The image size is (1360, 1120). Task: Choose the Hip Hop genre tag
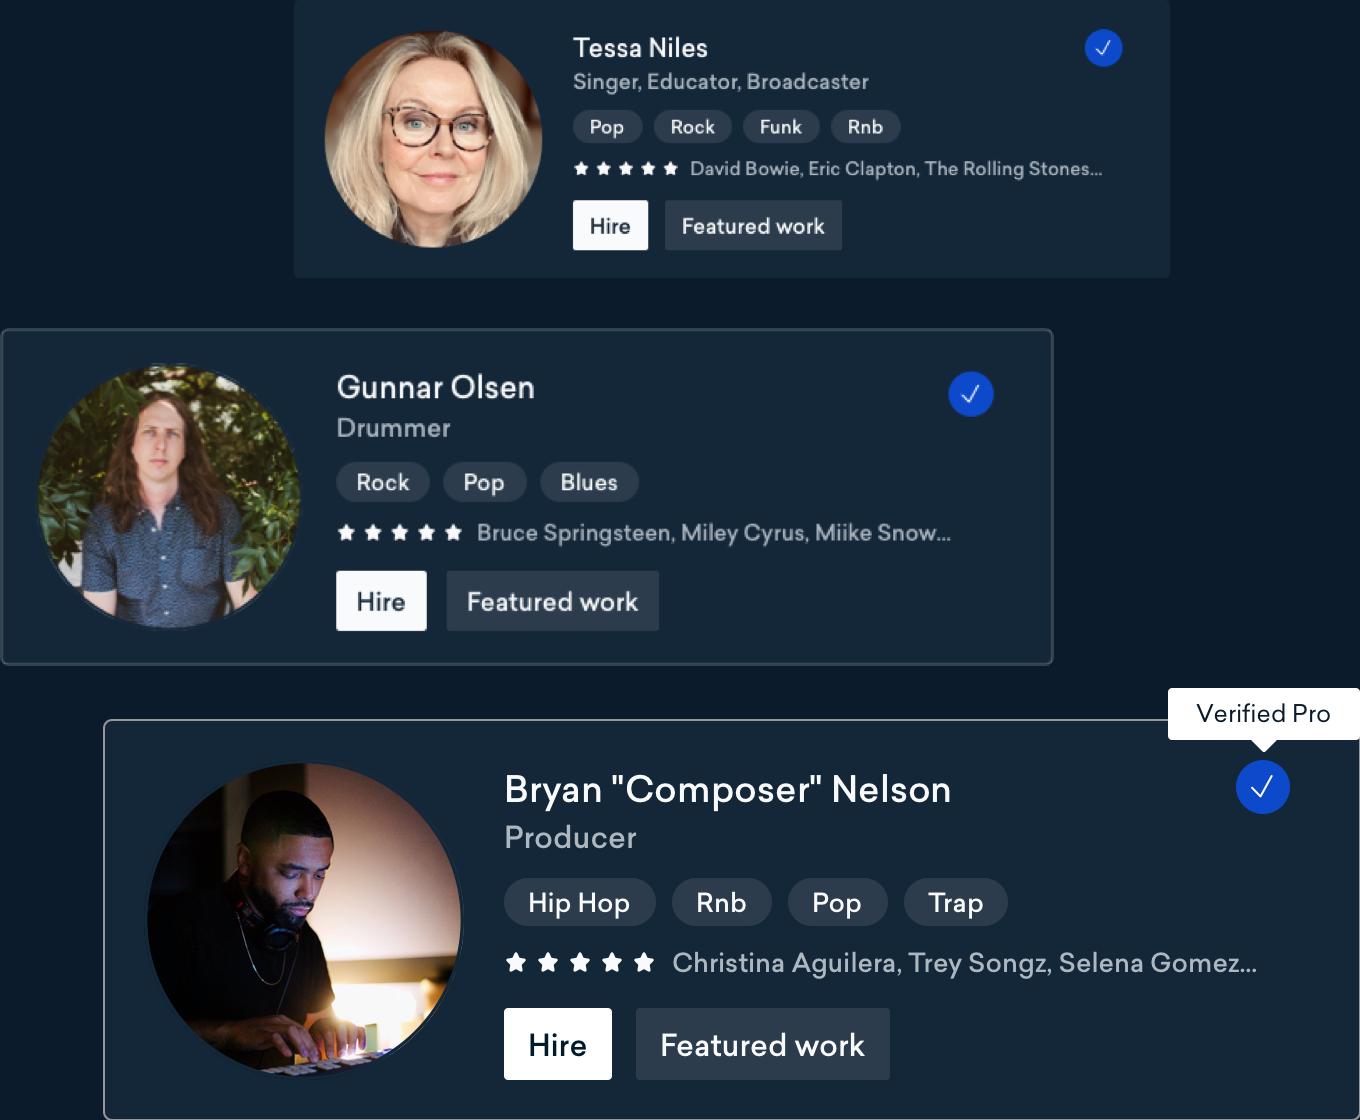pyautogui.click(x=579, y=903)
